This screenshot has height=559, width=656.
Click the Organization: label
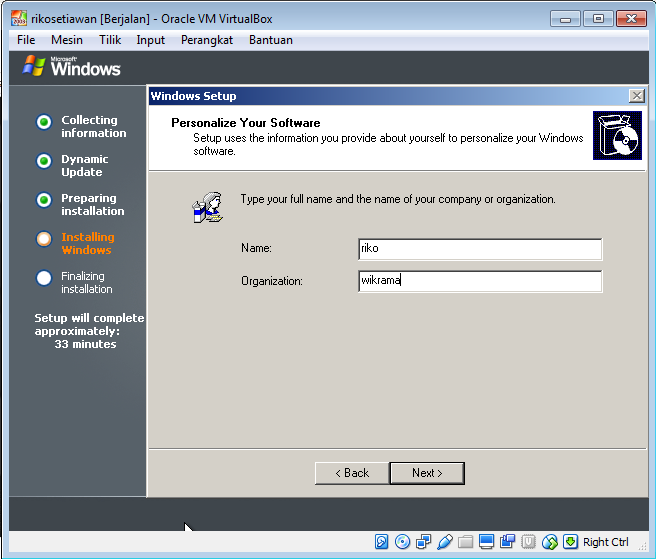(272, 281)
